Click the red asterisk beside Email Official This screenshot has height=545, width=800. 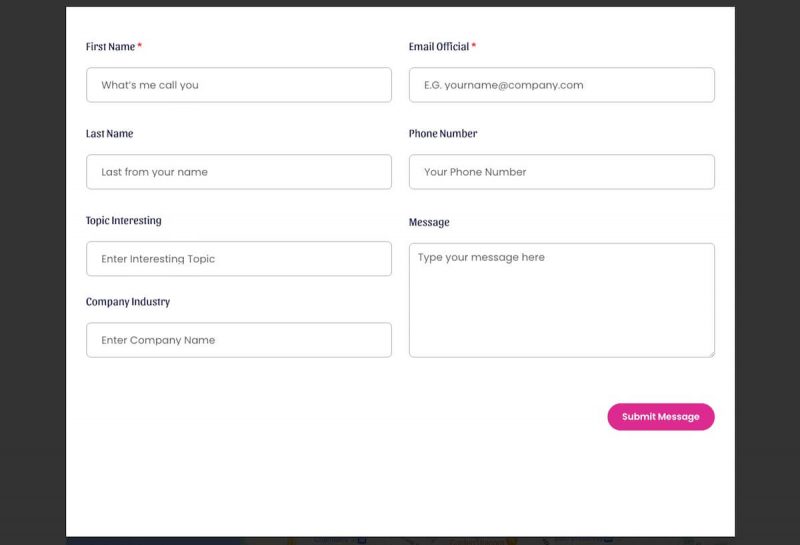coord(474,46)
